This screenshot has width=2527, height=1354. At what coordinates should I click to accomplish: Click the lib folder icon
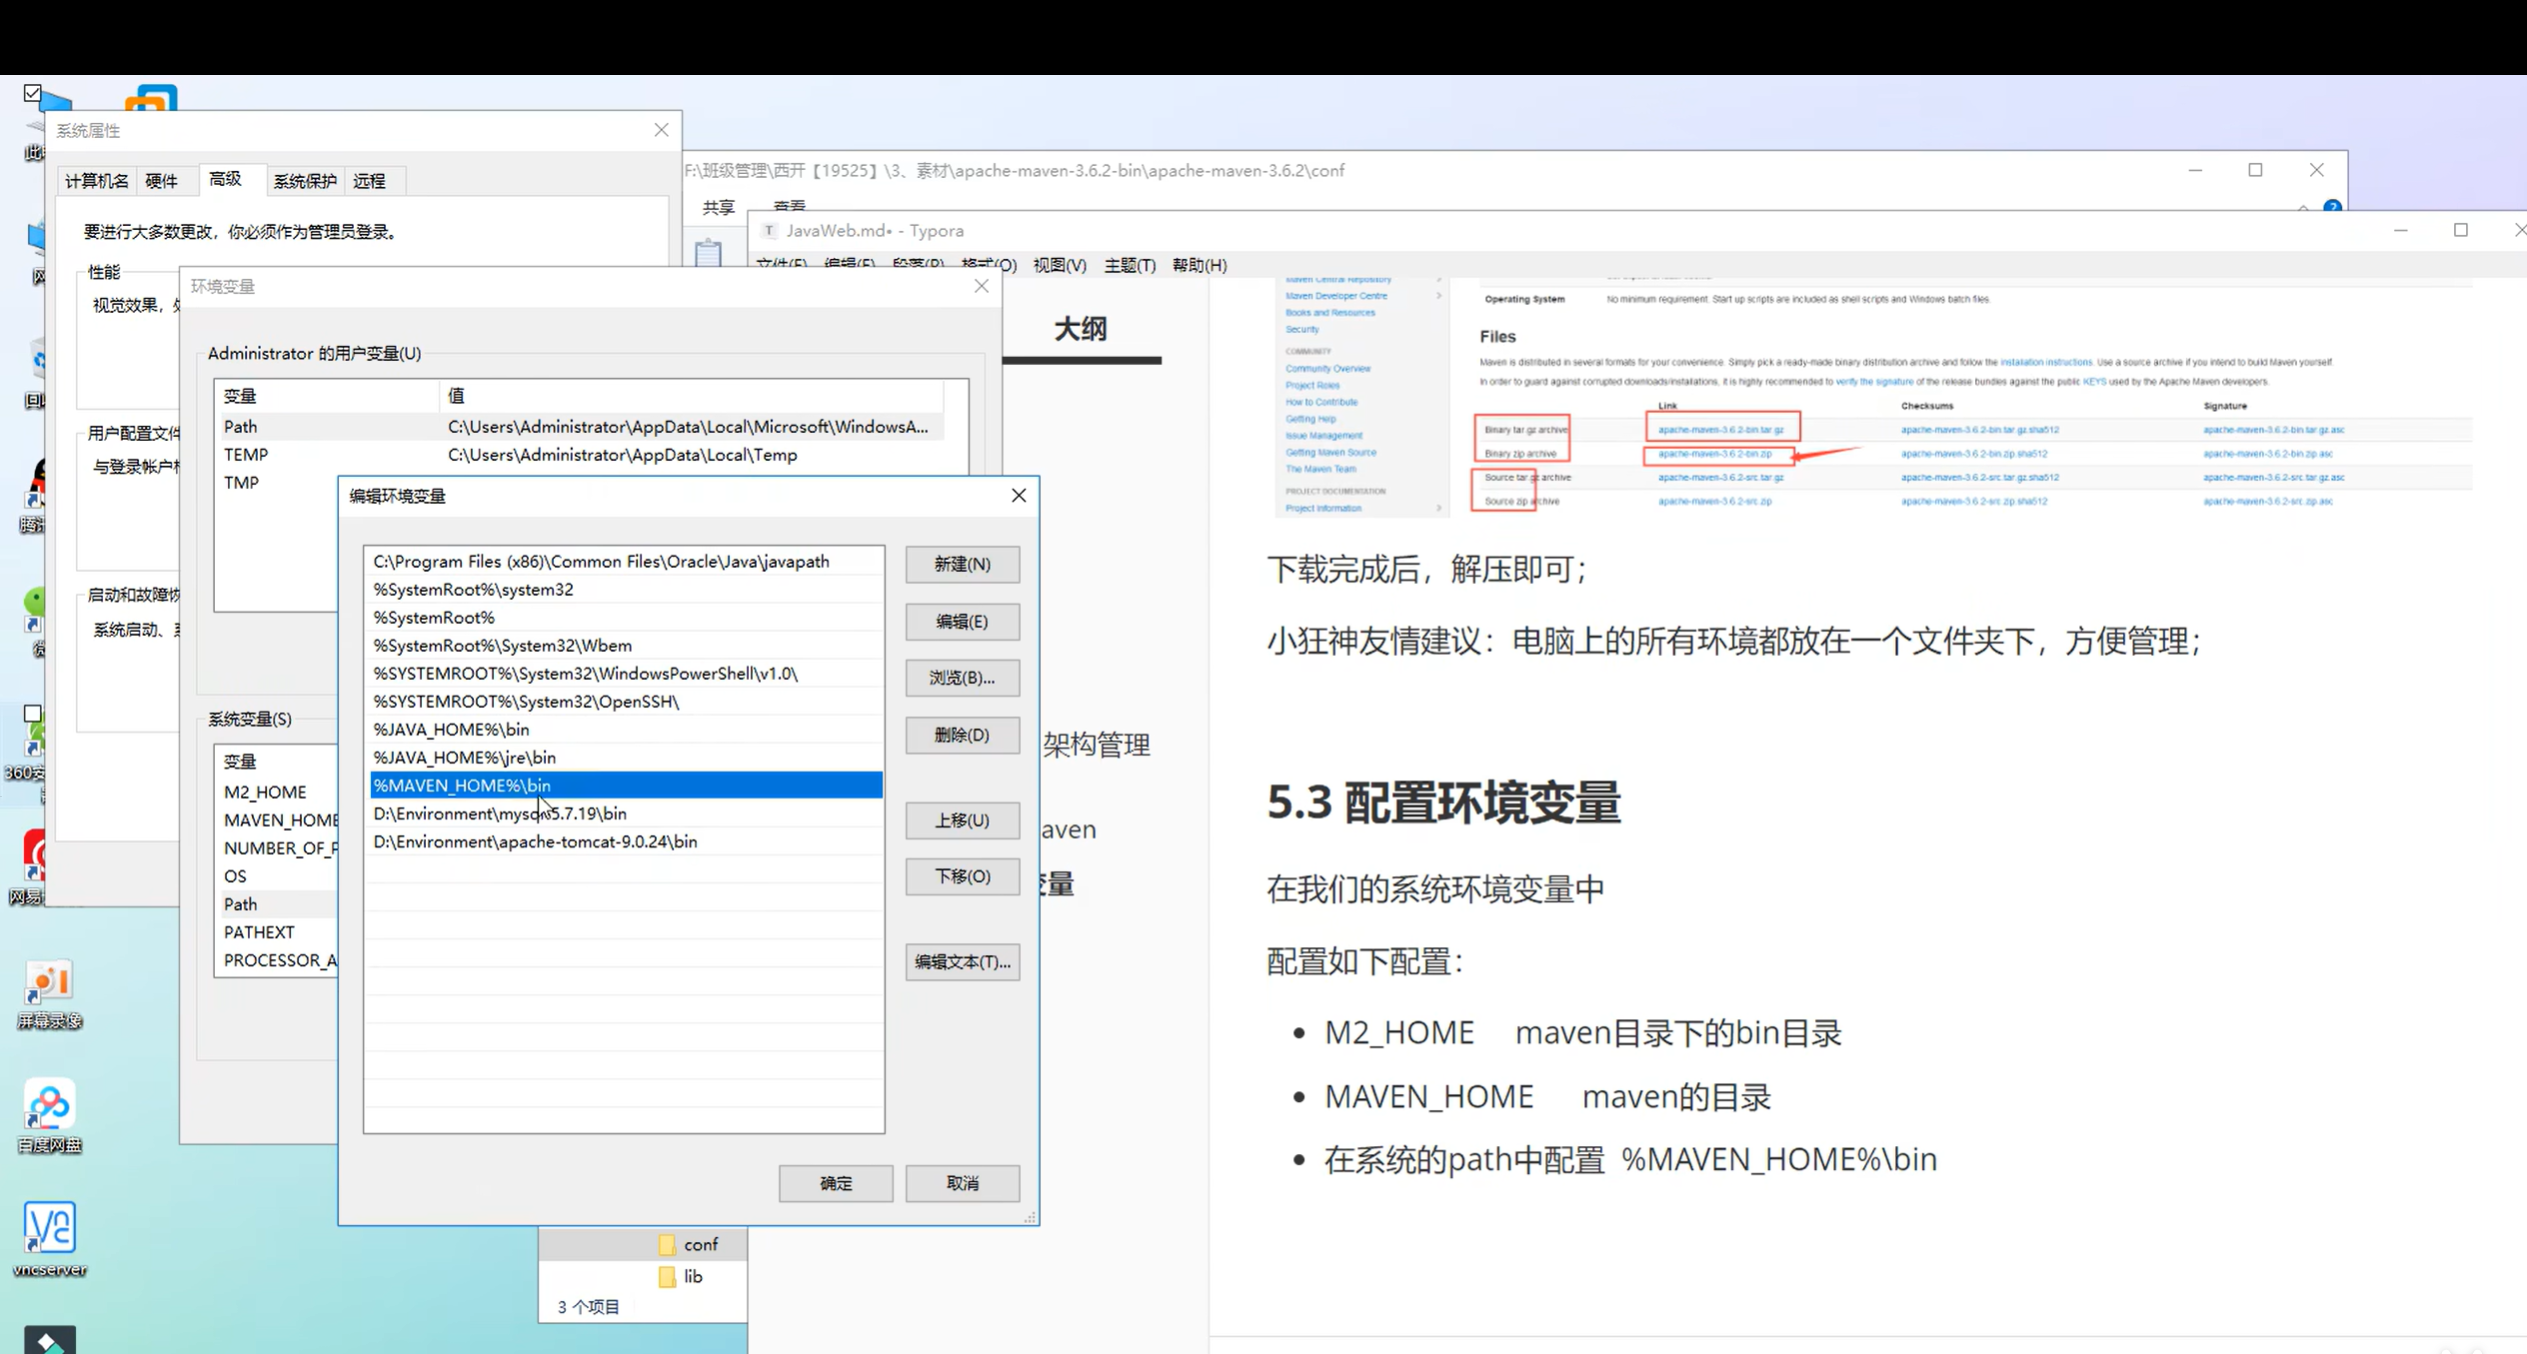click(667, 1276)
